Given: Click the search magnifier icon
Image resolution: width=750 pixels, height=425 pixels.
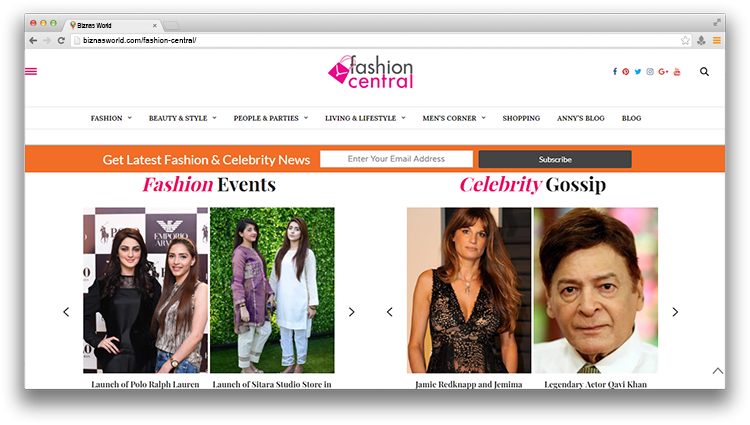Looking at the screenshot, I should point(704,72).
